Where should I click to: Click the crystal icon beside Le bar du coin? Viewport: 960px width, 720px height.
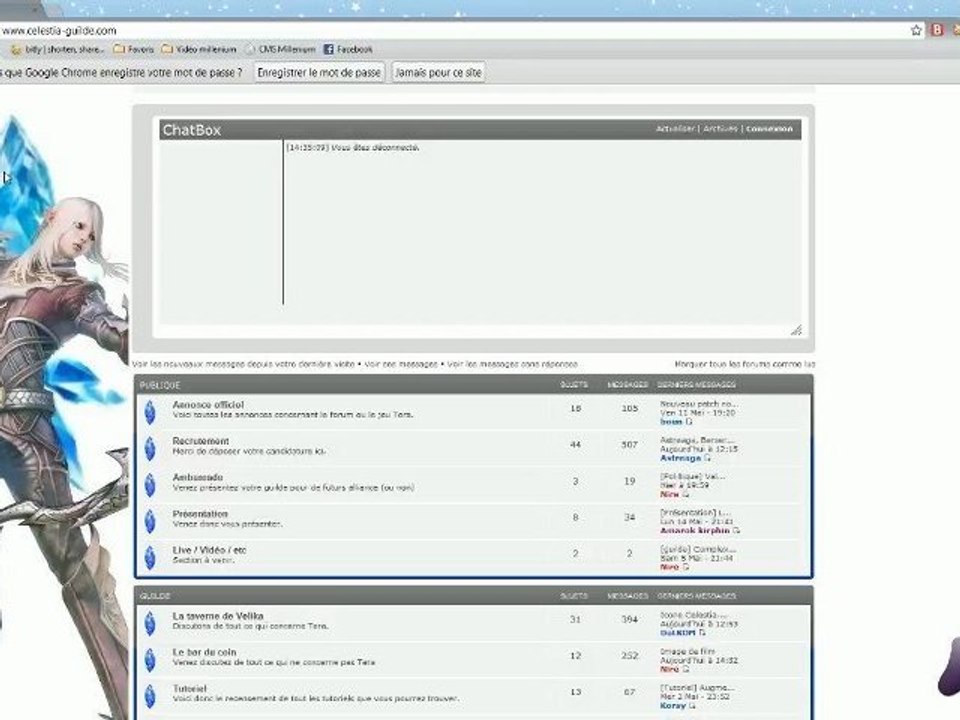tap(150, 659)
